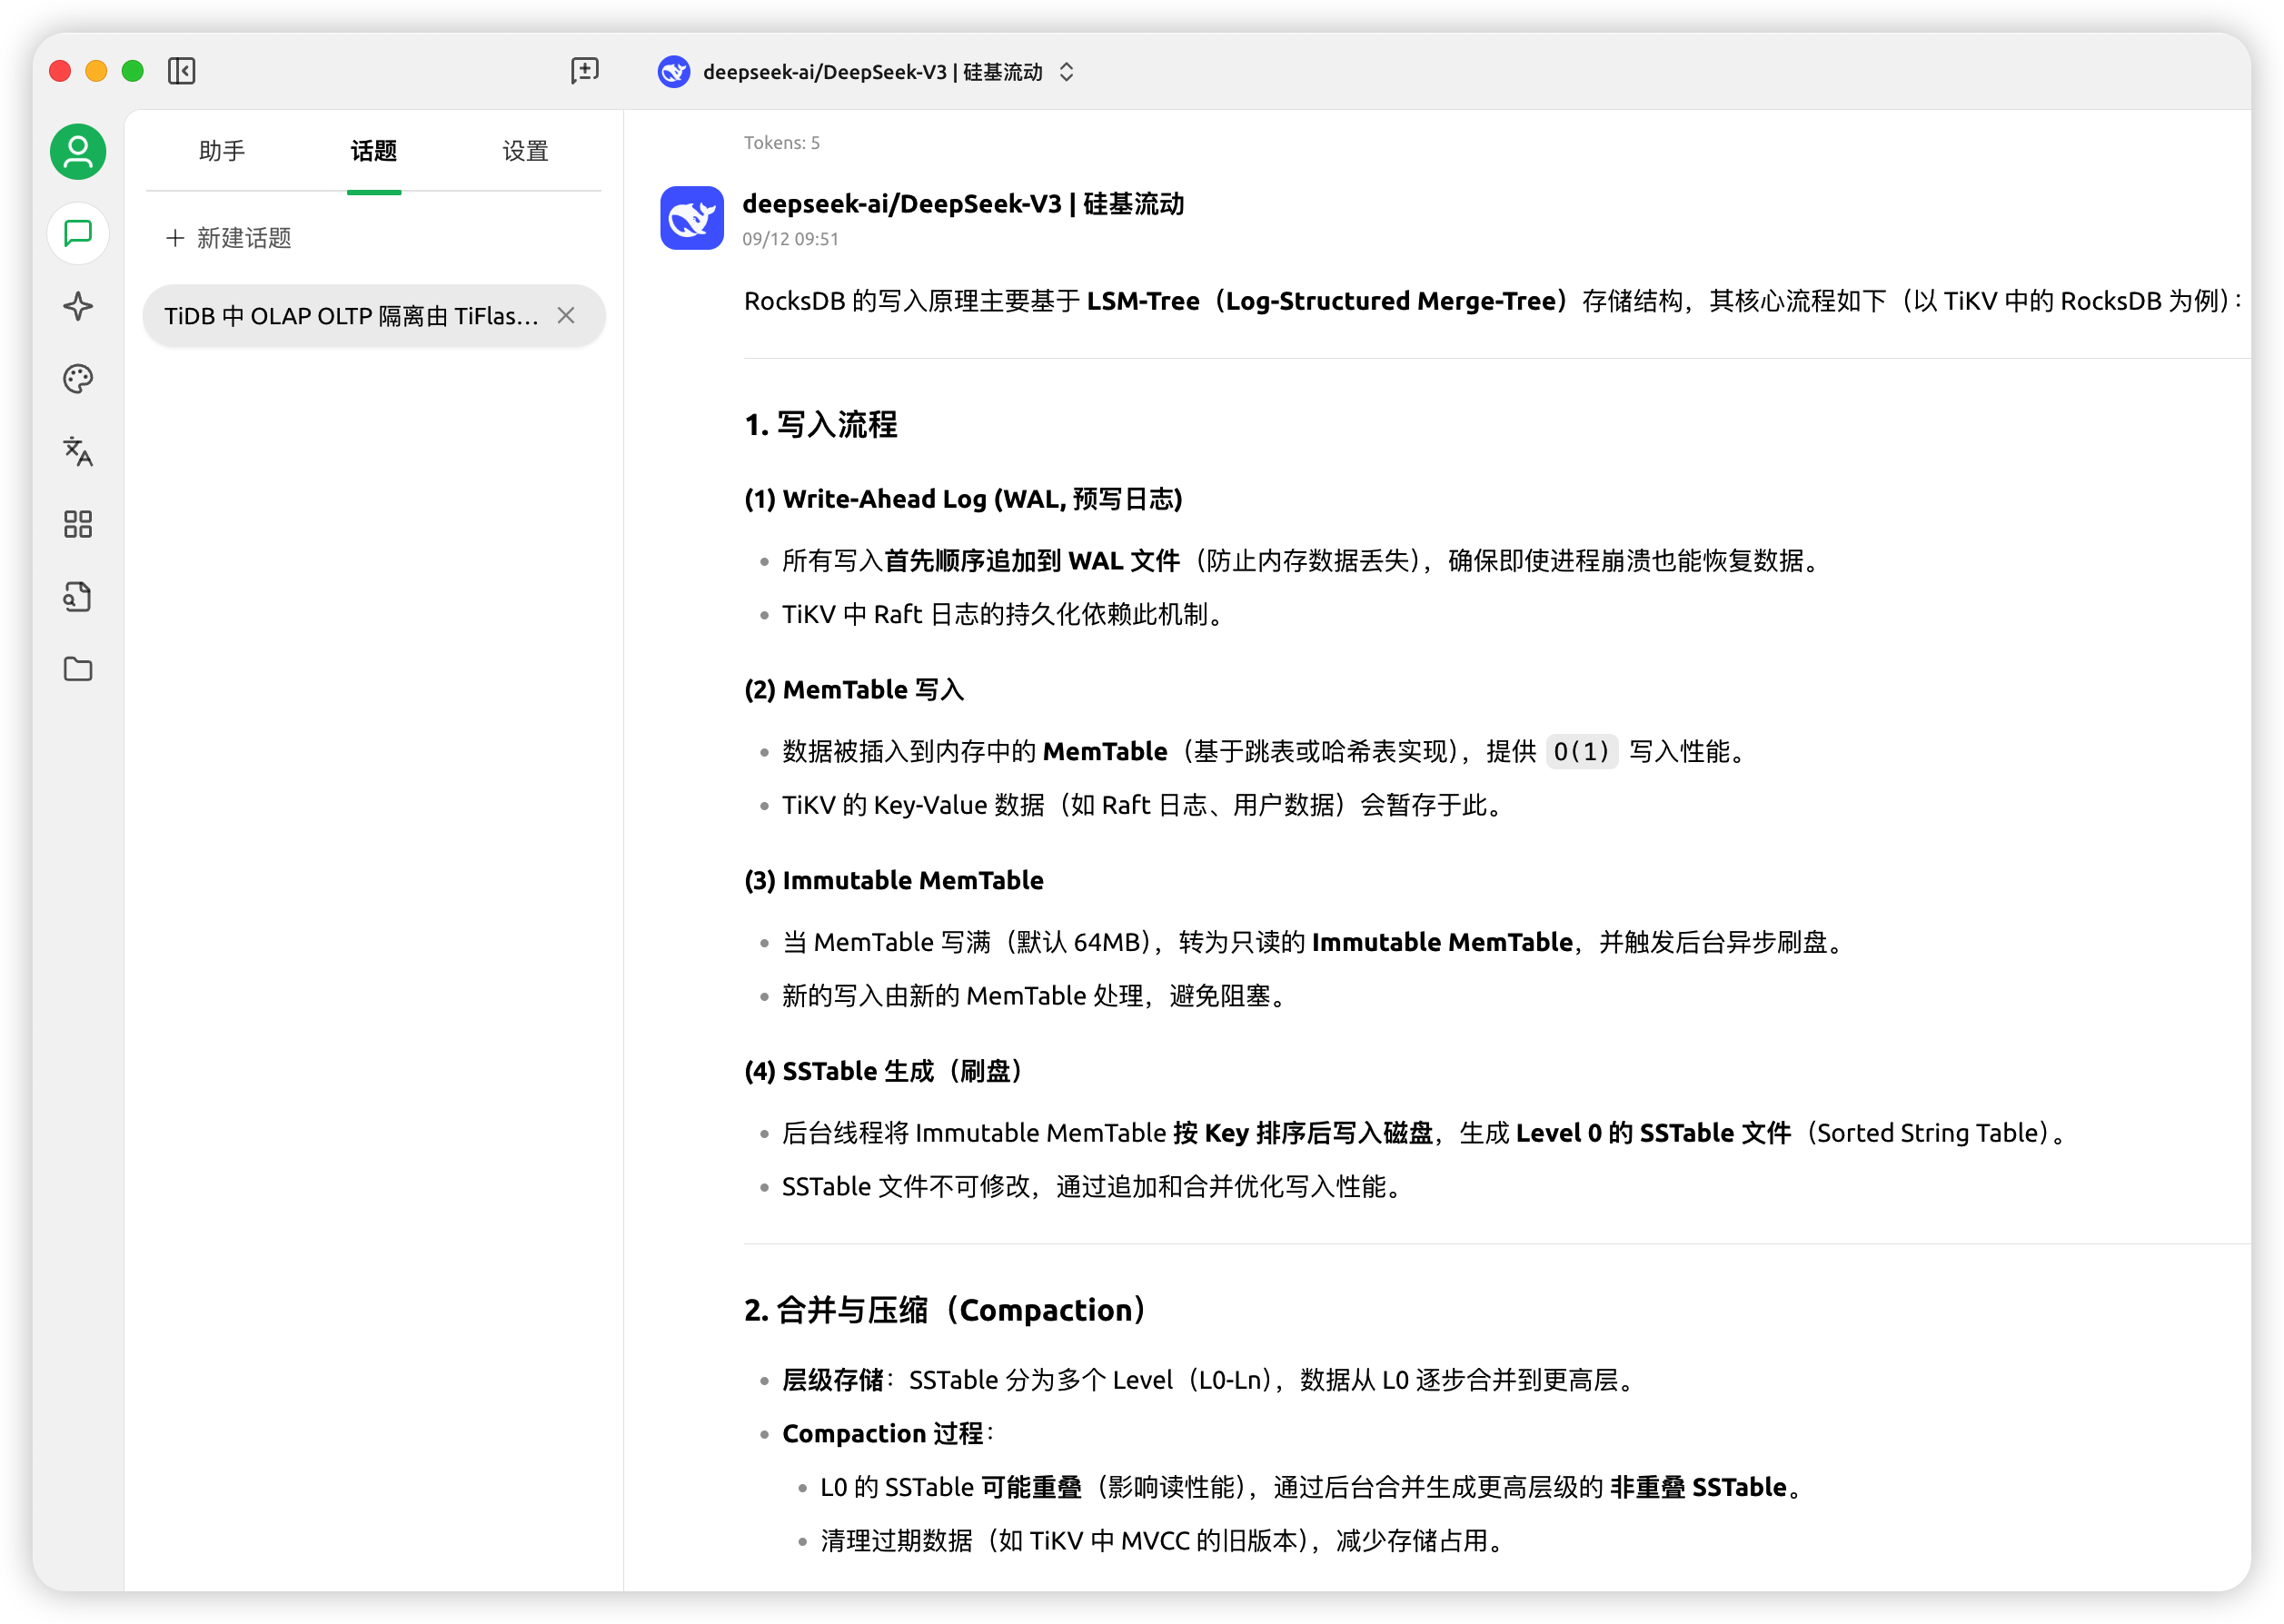Click the user avatar at sidebar top
The height and width of the screenshot is (1624, 2284).
[x=77, y=151]
